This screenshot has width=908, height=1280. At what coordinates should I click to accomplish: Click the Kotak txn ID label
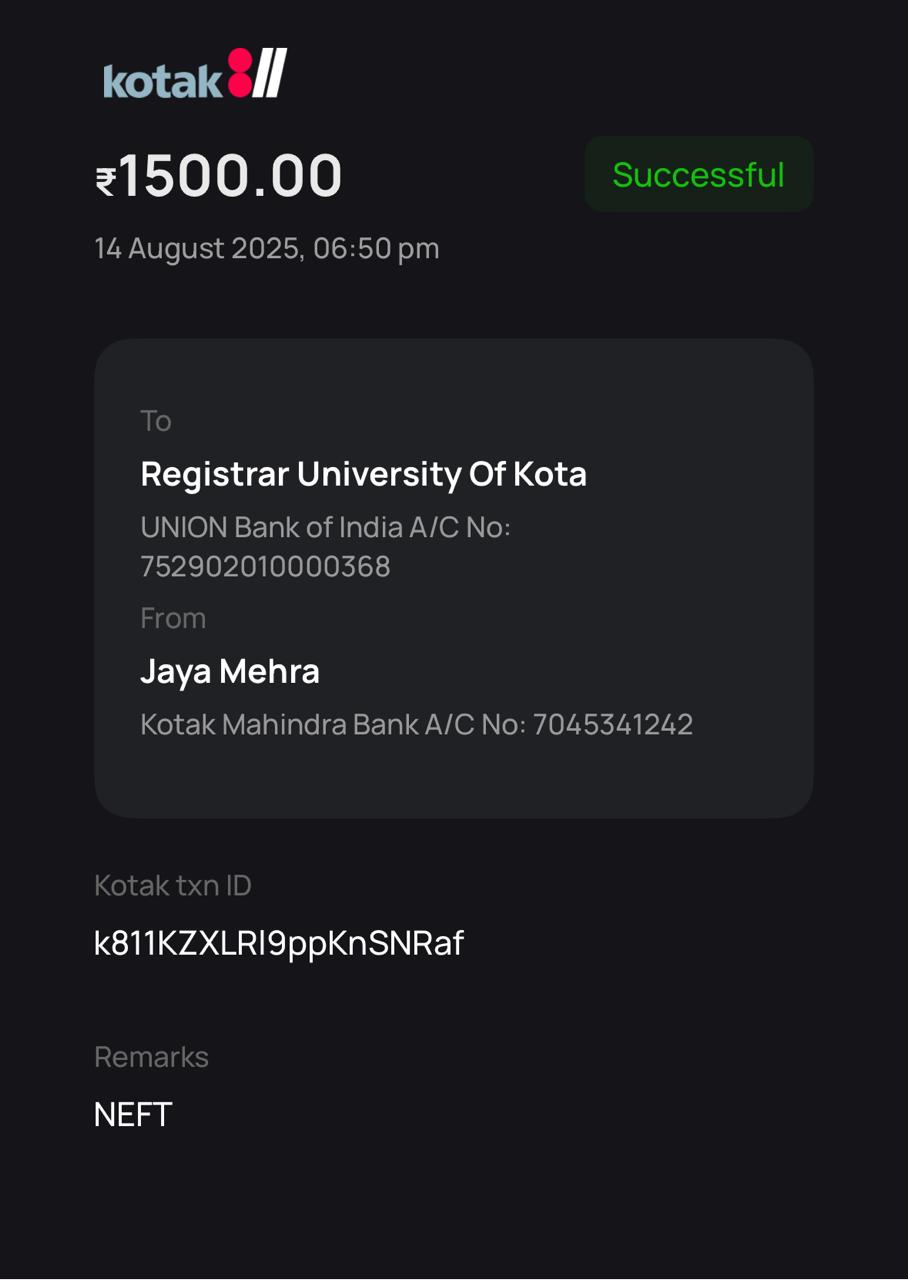(173, 885)
